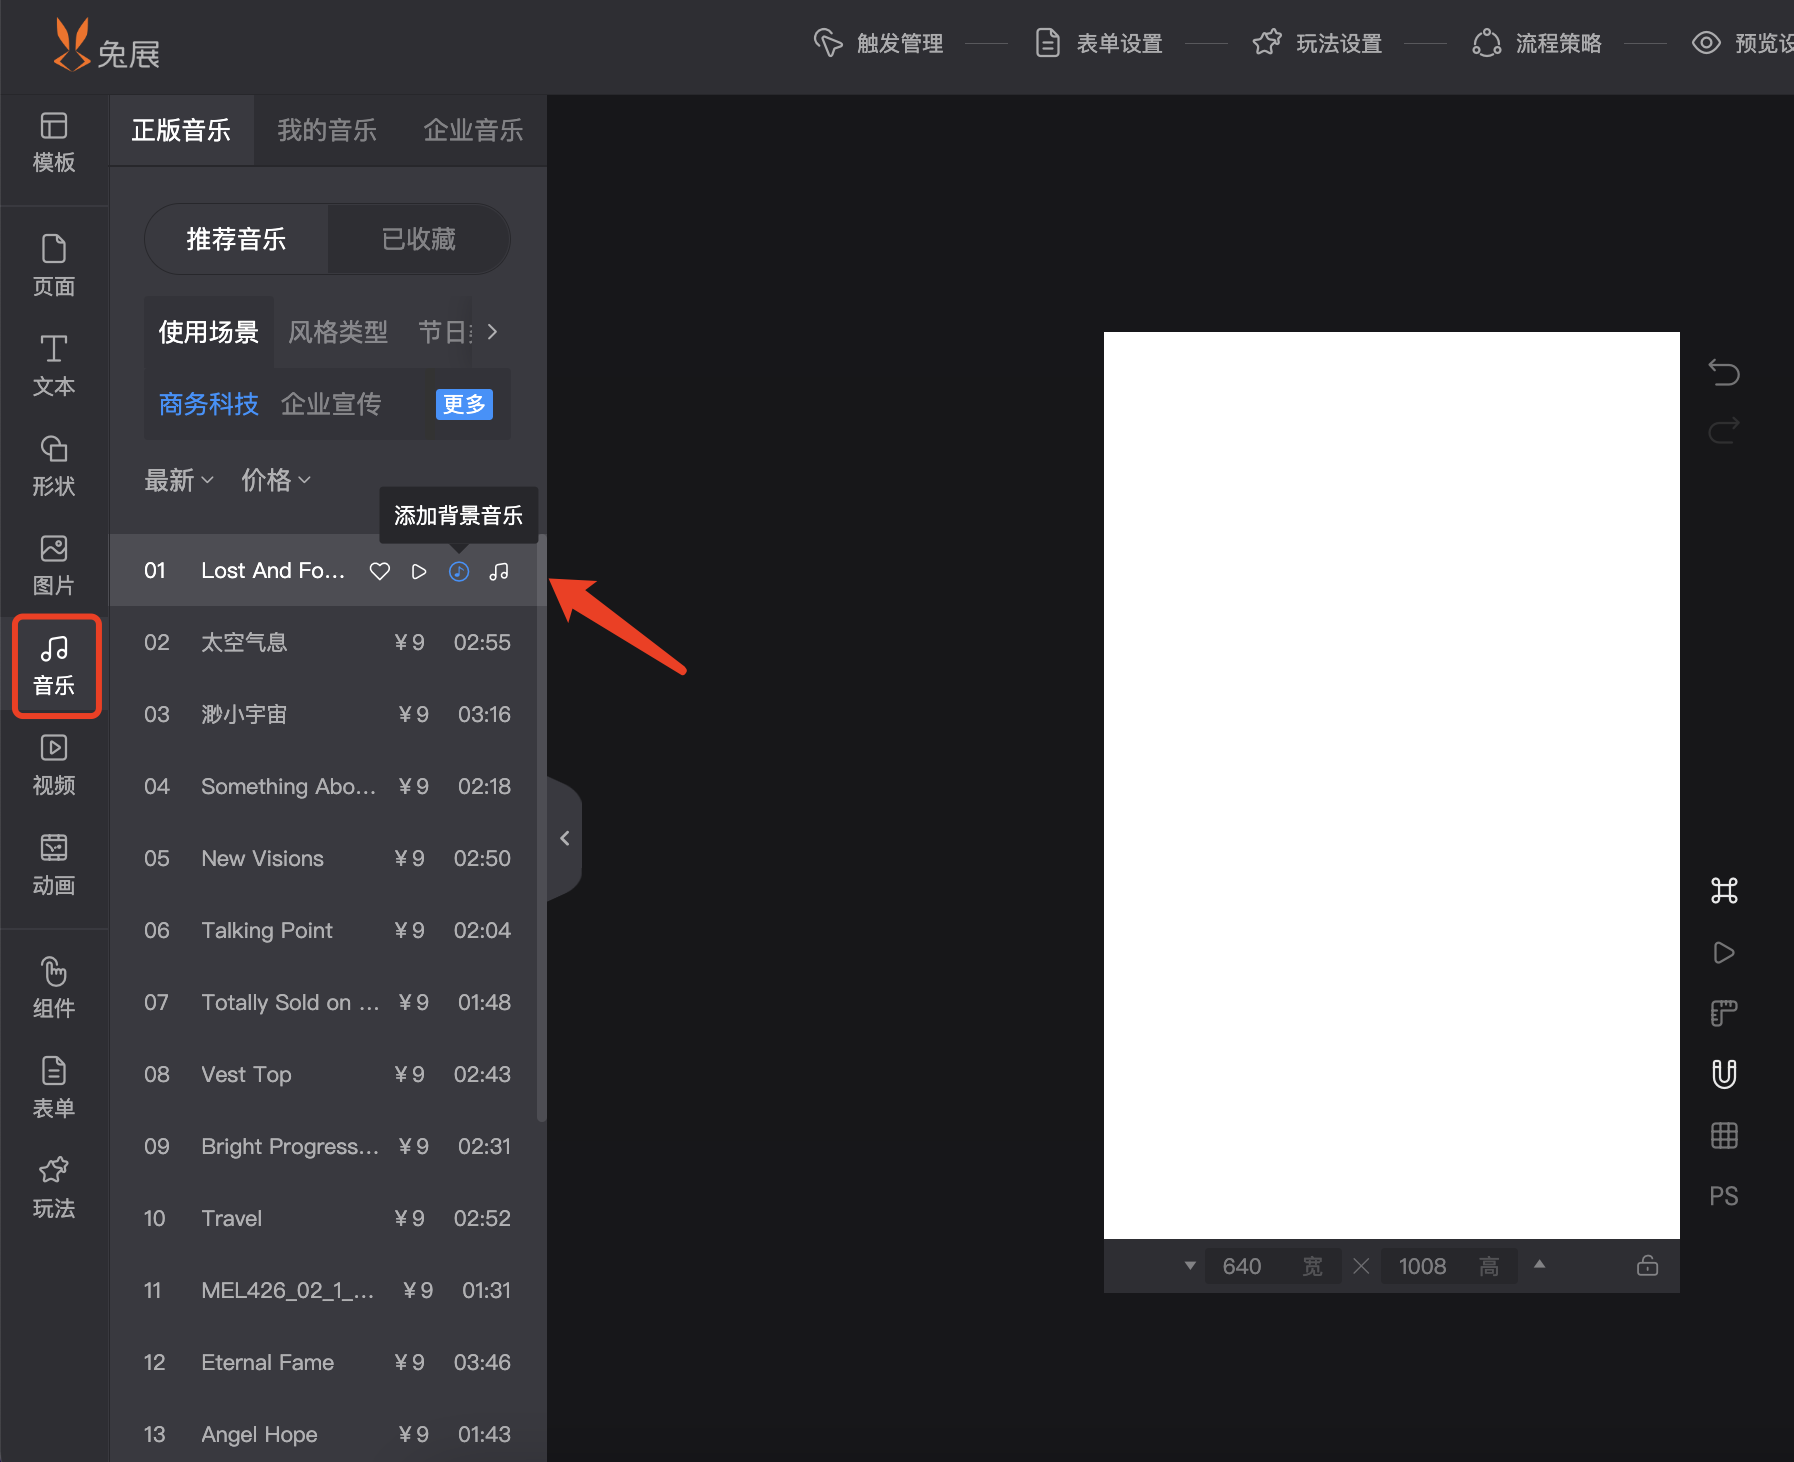1794x1462 pixels.
Task: Decrease canvas size with down triangle
Action: [x=1190, y=1266]
